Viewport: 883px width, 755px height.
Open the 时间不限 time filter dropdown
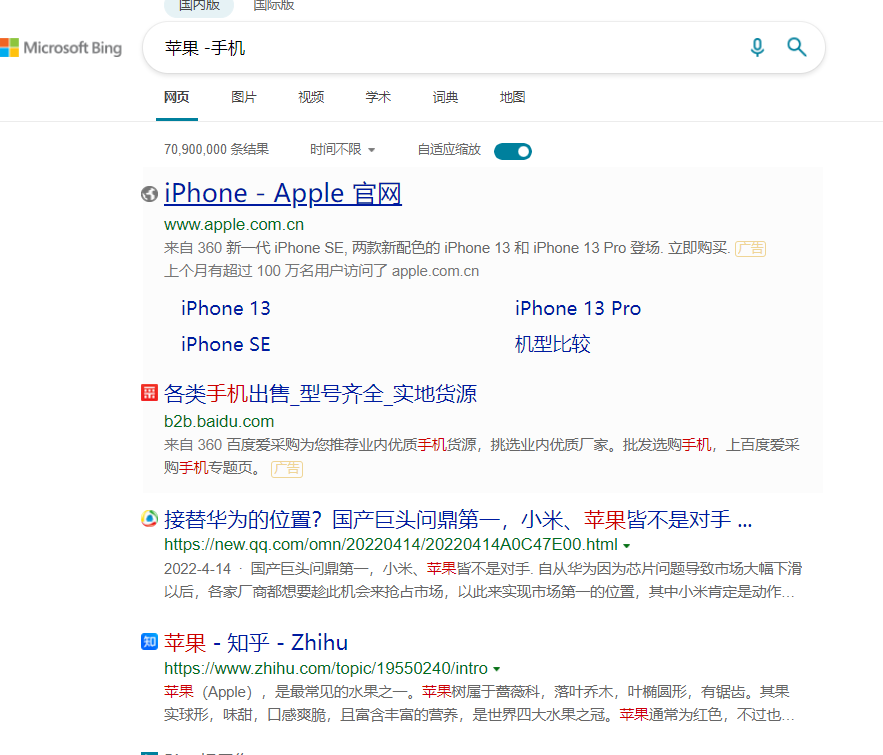point(342,149)
